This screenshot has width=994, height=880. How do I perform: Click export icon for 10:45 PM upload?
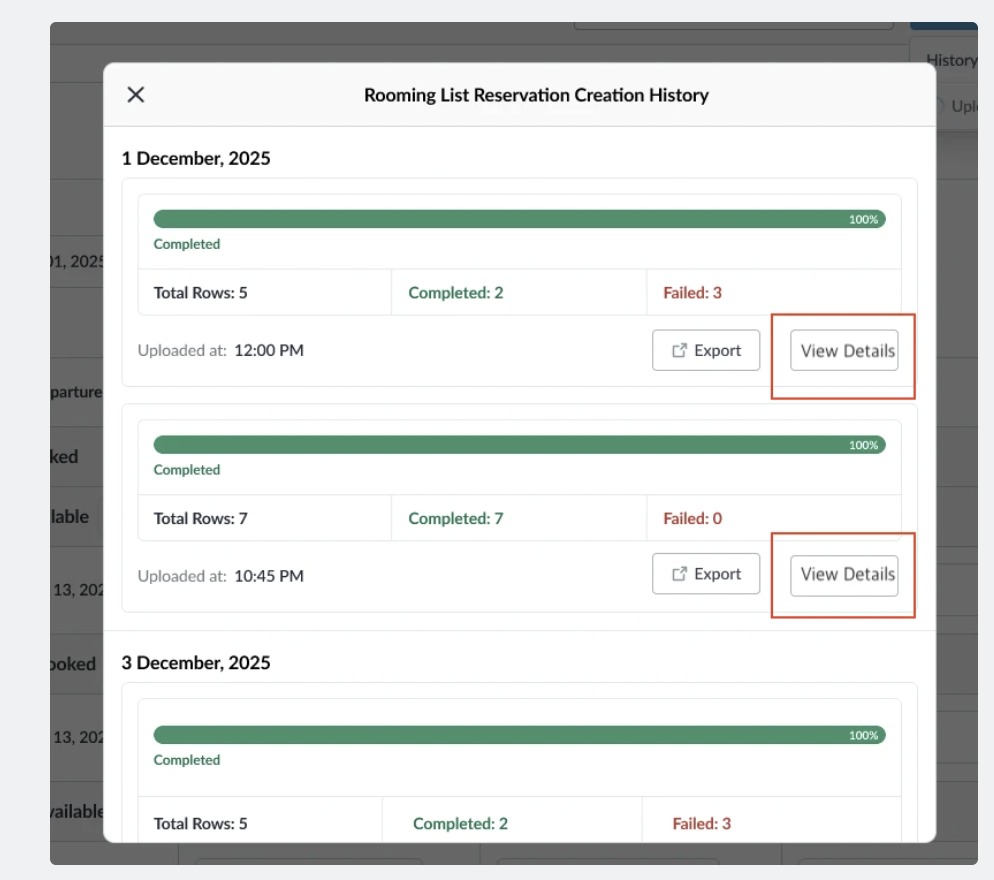tap(679, 574)
